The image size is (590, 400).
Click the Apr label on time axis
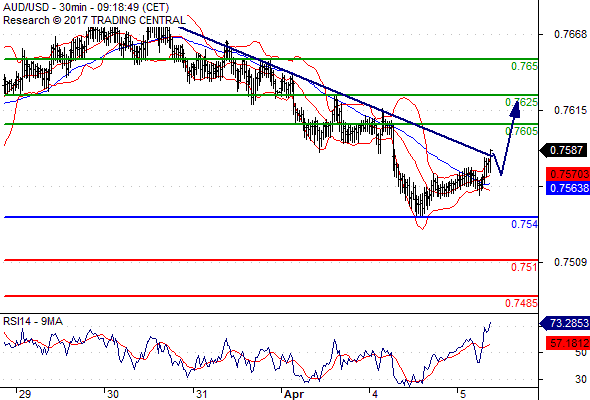[293, 394]
